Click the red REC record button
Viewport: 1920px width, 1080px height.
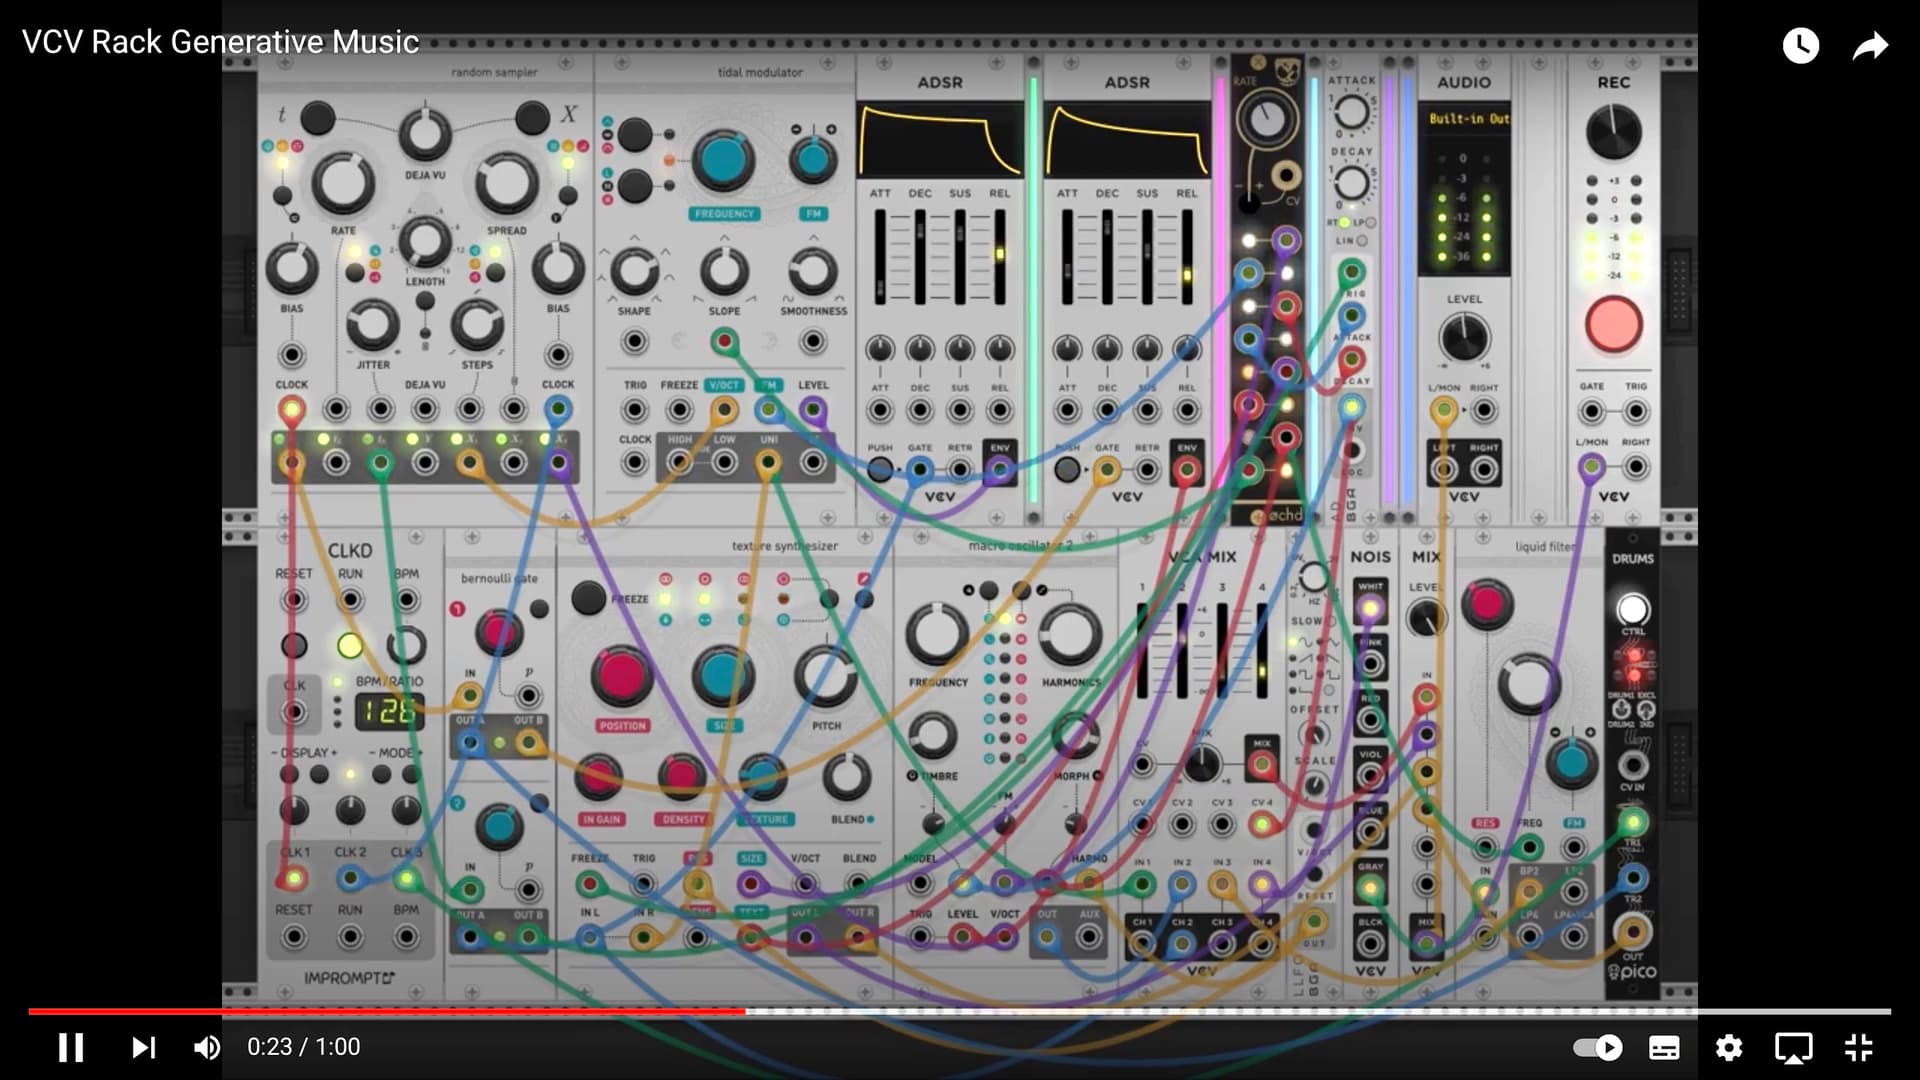[1613, 324]
